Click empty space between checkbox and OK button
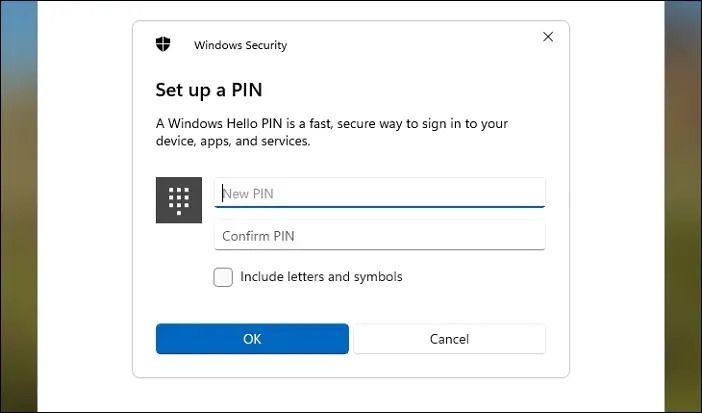The height and width of the screenshot is (413, 702). [x=350, y=305]
